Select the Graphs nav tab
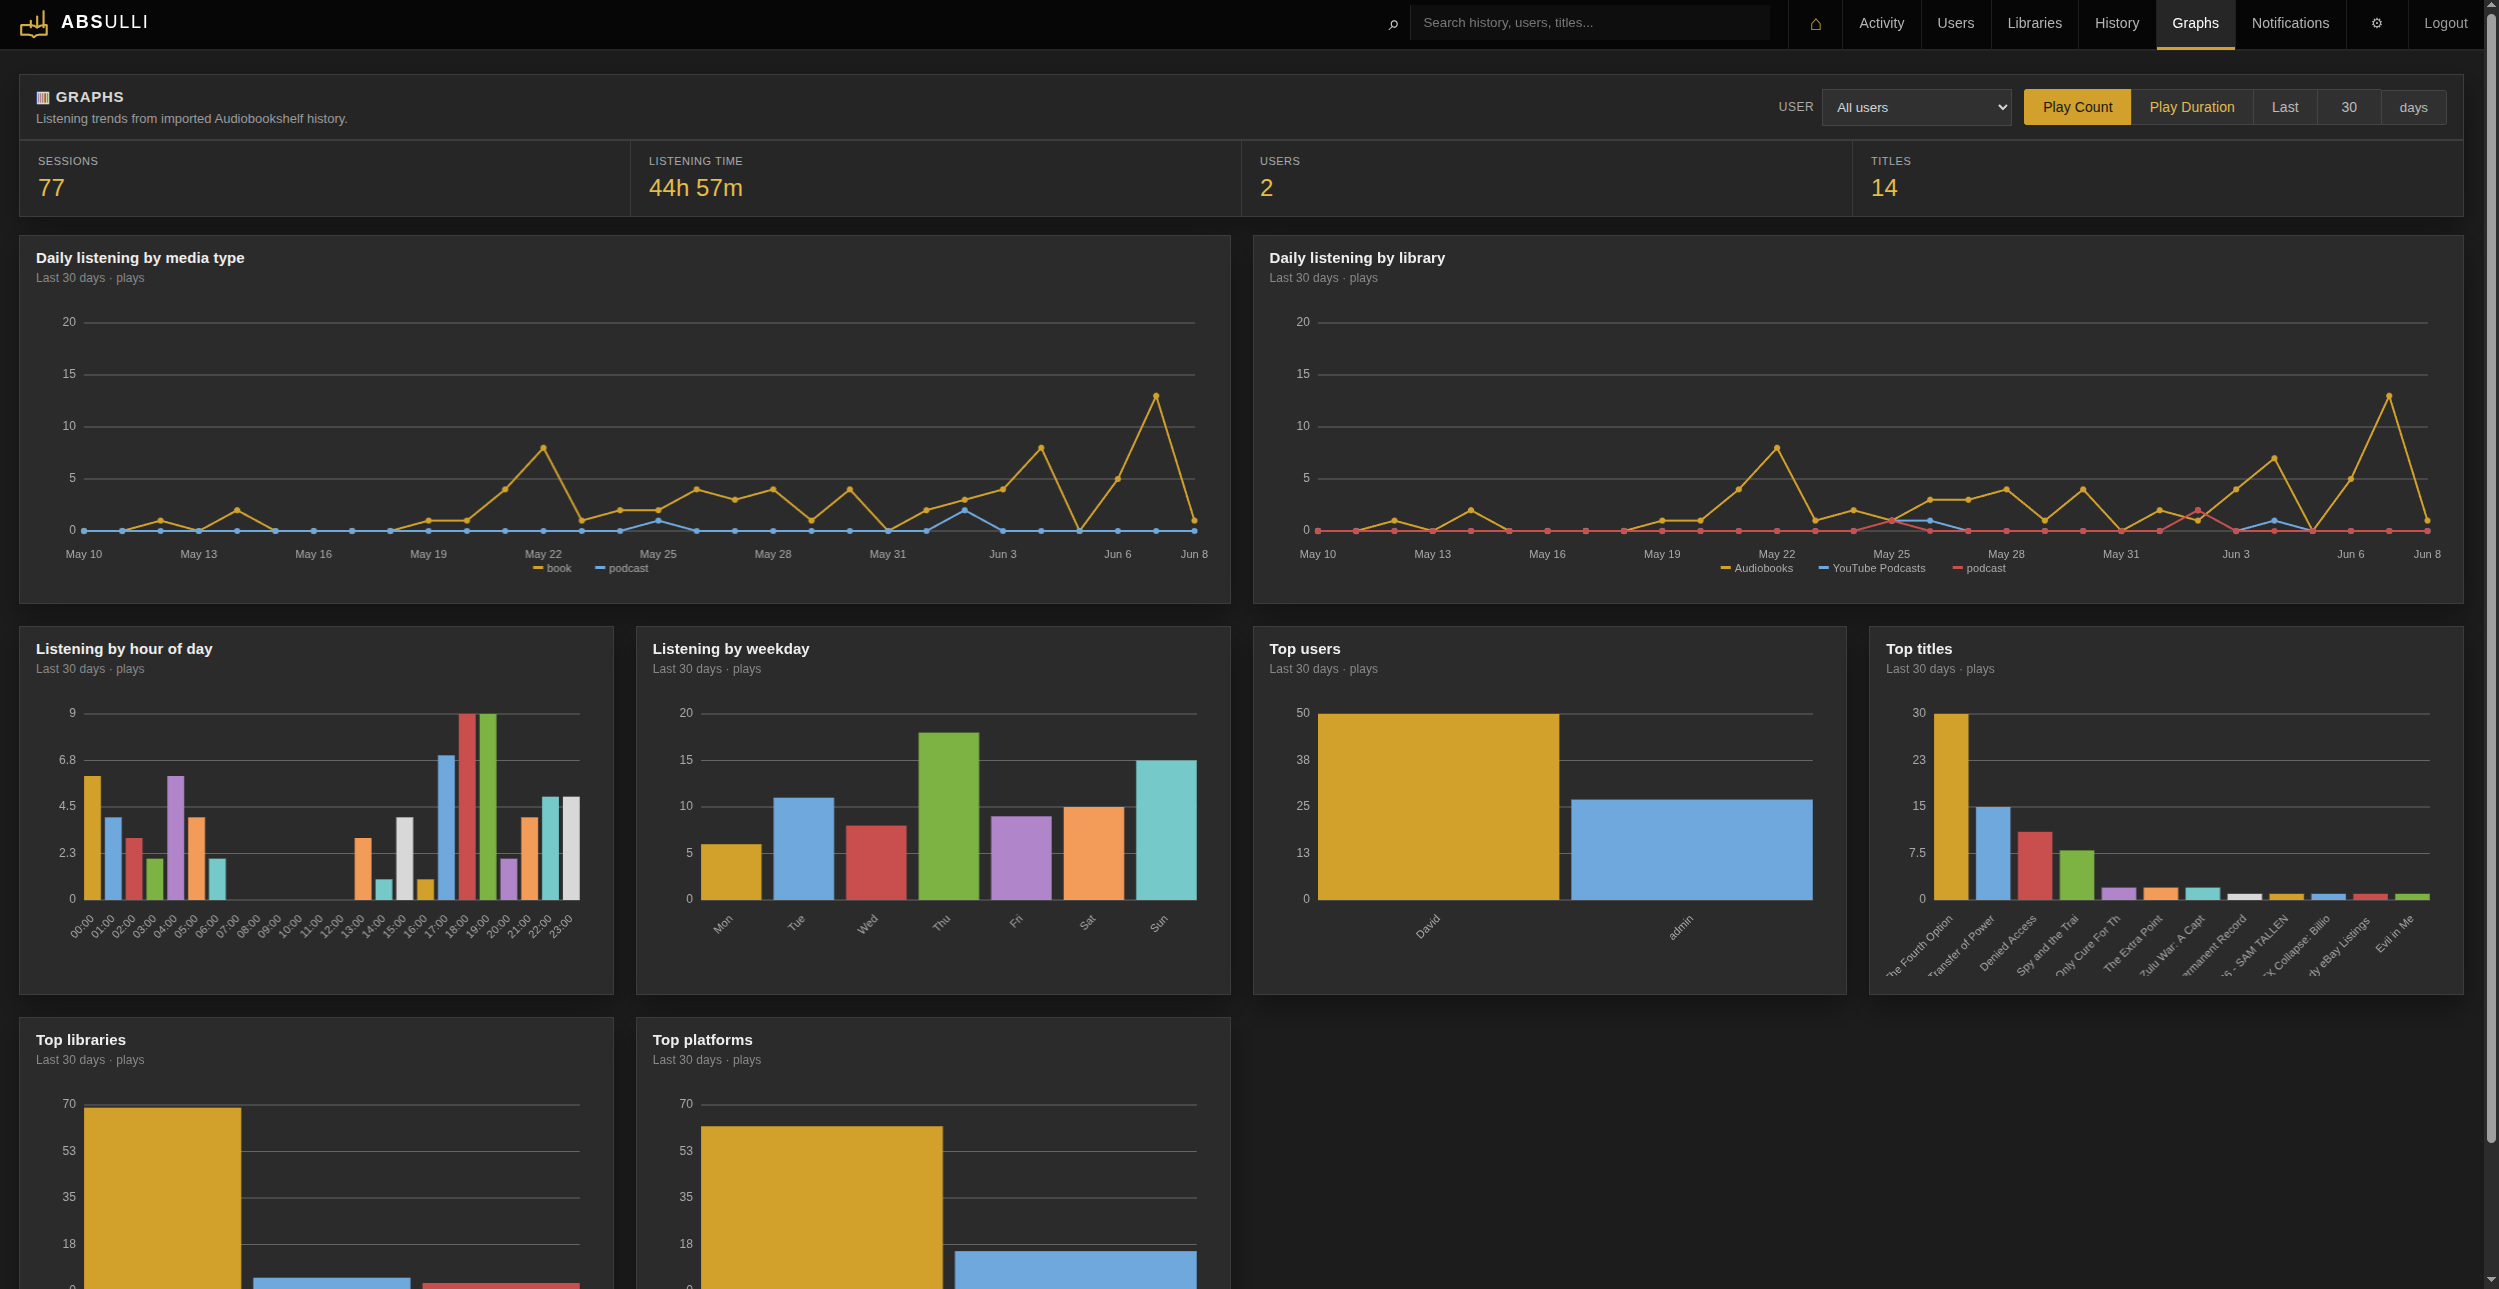 click(2195, 24)
